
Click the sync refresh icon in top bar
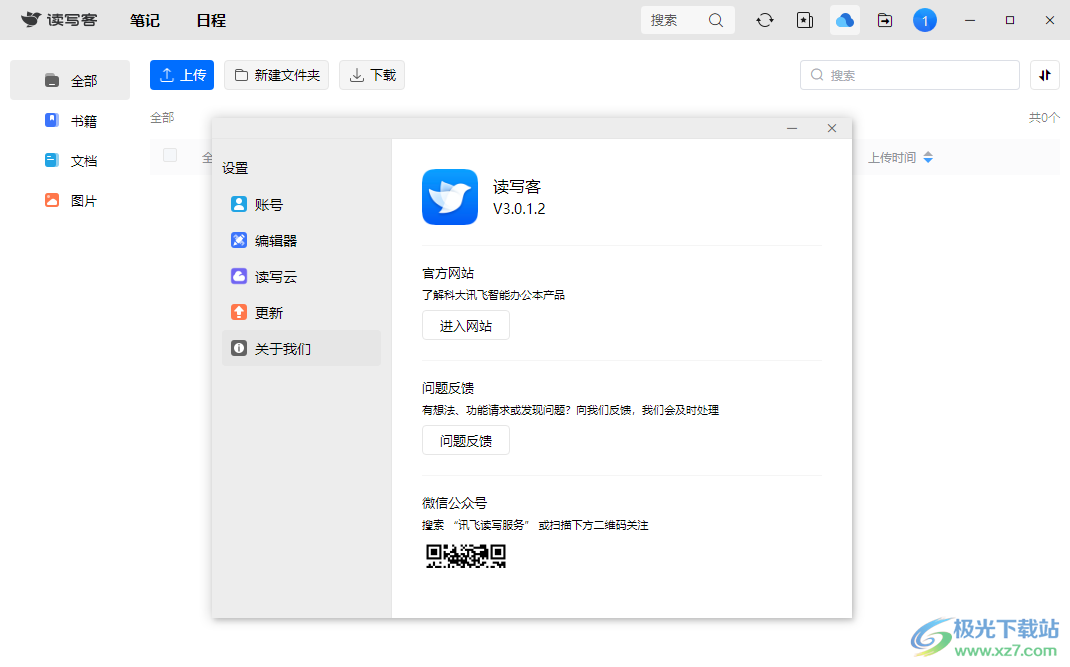765,20
